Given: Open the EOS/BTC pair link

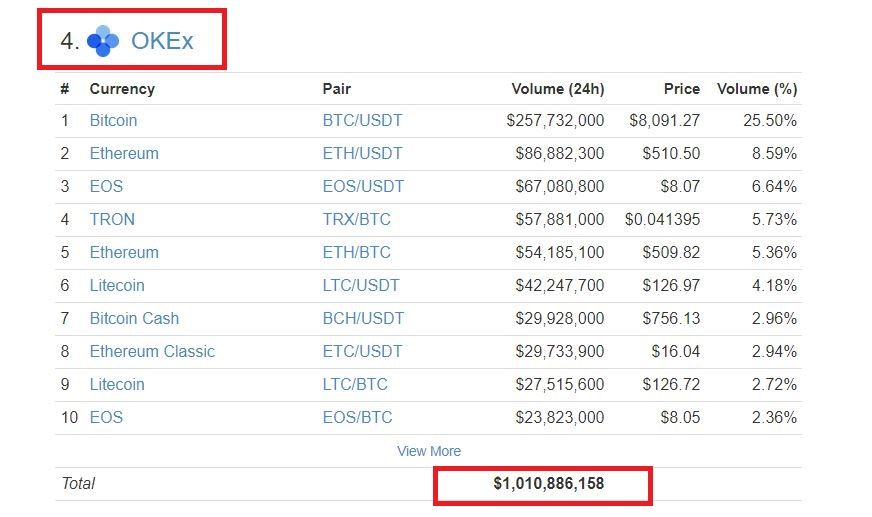Looking at the screenshot, I should [357, 417].
